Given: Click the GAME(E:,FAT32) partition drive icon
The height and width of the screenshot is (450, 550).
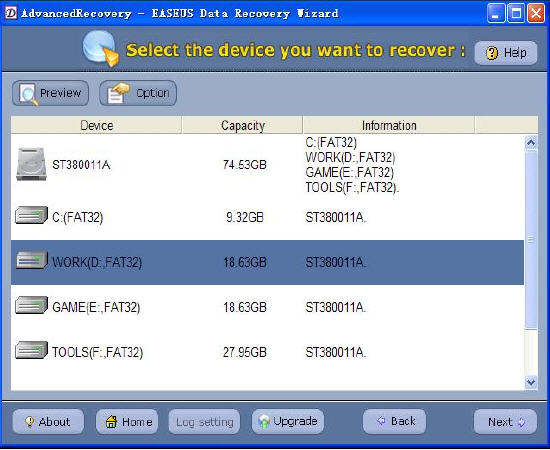Looking at the screenshot, I should click(x=31, y=305).
